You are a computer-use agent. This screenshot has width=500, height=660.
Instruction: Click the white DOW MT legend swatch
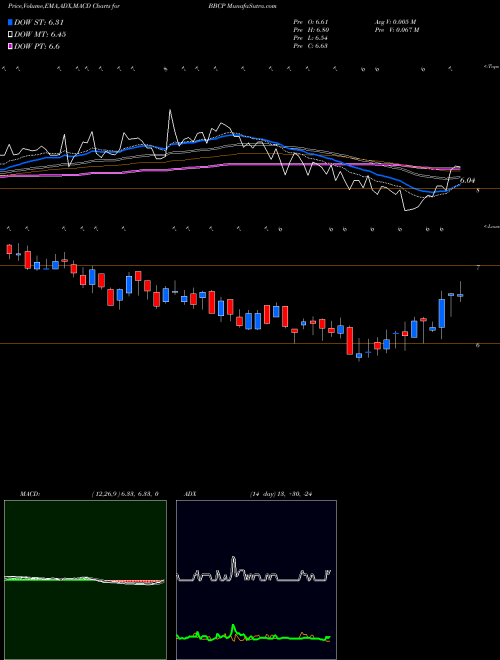pyautogui.click(x=10, y=35)
